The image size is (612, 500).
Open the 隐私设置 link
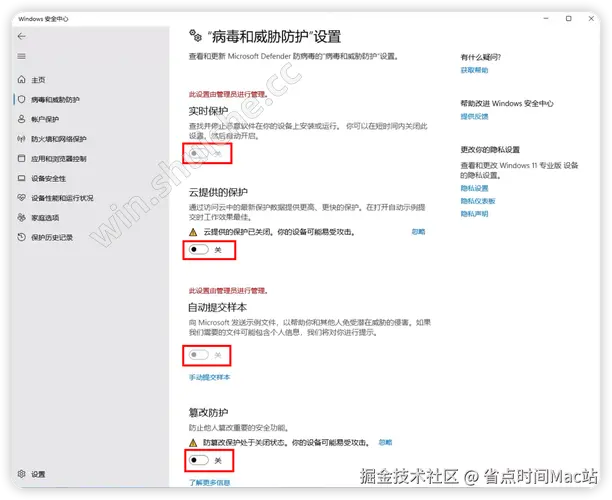pyautogui.click(x=474, y=188)
